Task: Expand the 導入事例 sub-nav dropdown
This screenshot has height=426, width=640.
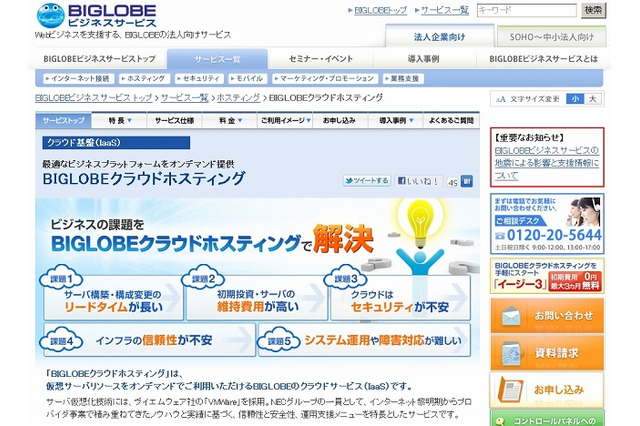Action: [396, 120]
